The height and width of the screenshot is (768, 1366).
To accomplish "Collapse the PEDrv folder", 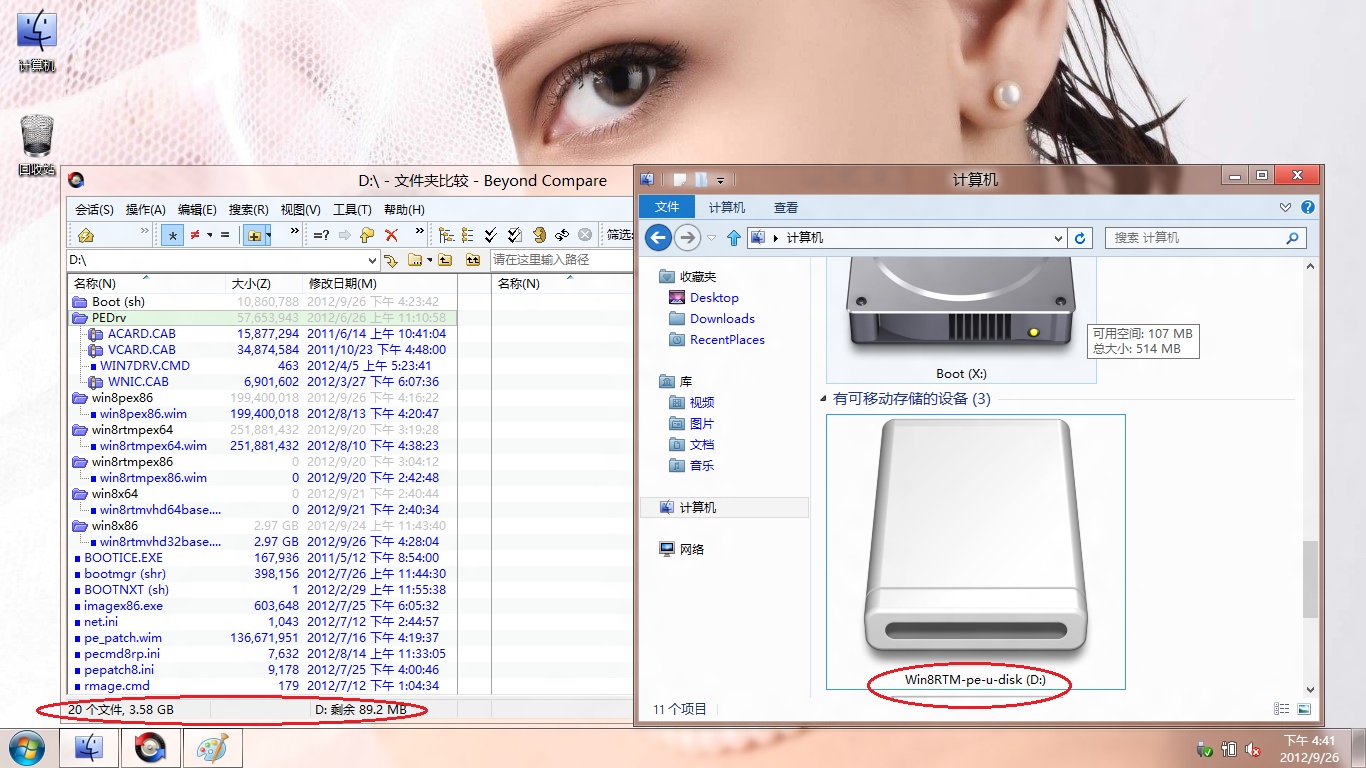I will point(79,318).
